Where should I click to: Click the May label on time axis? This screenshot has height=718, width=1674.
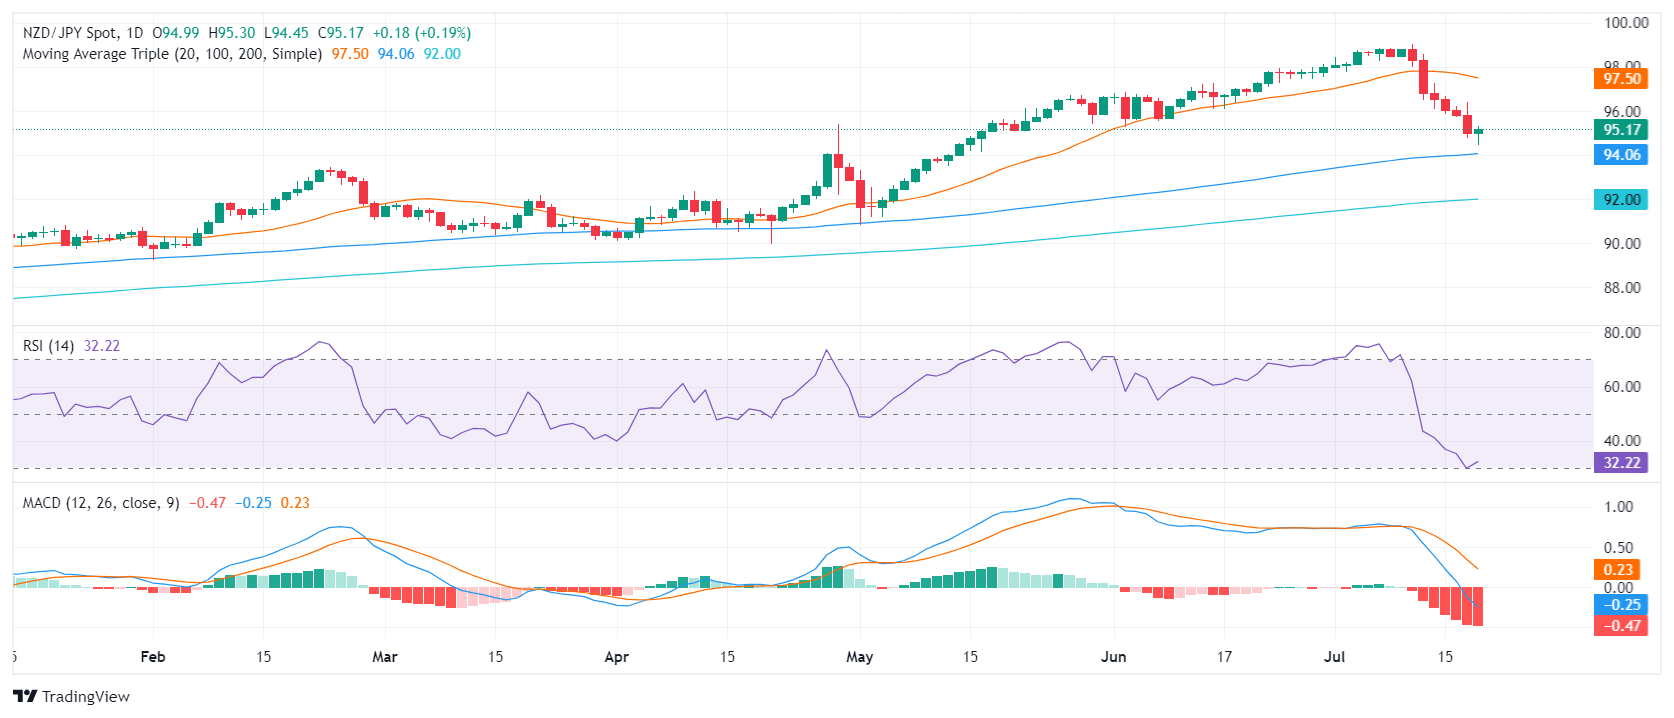pos(859,657)
